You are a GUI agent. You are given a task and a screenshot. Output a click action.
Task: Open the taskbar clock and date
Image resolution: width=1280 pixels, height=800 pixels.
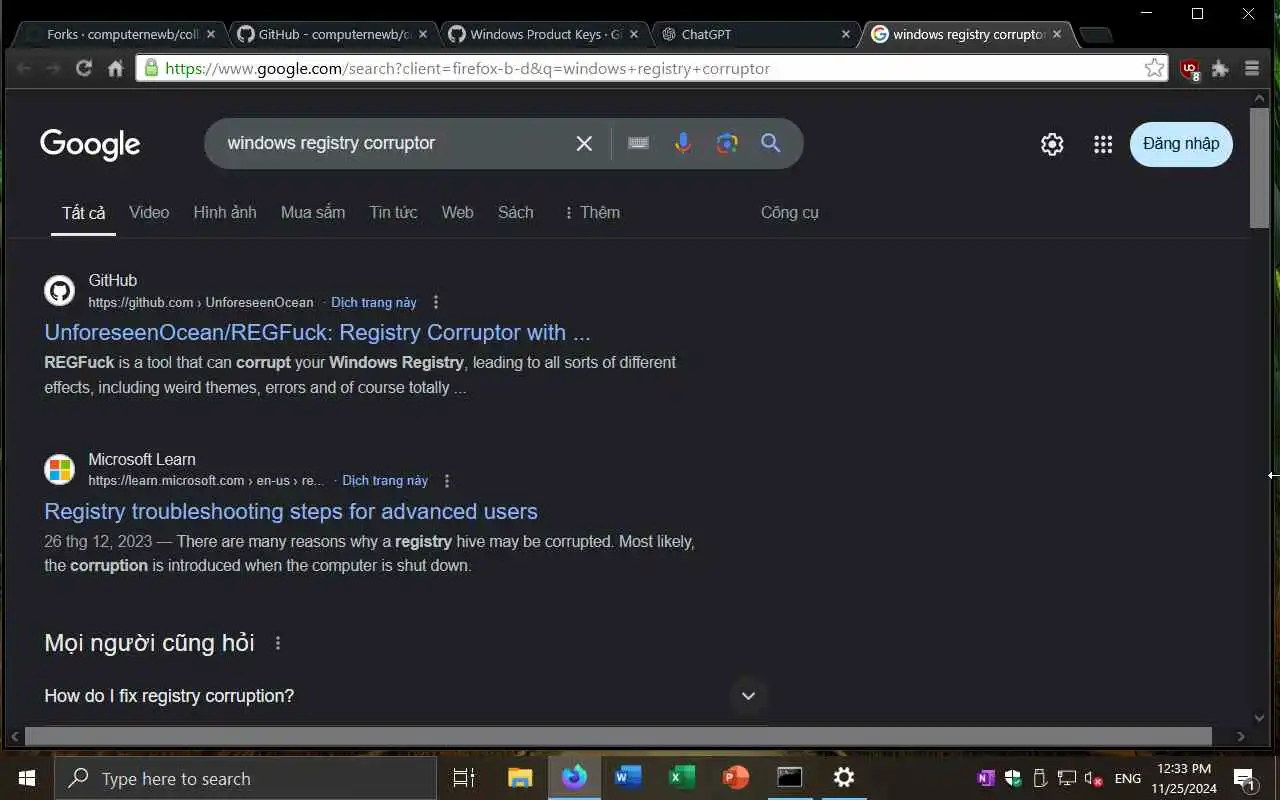1183,779
